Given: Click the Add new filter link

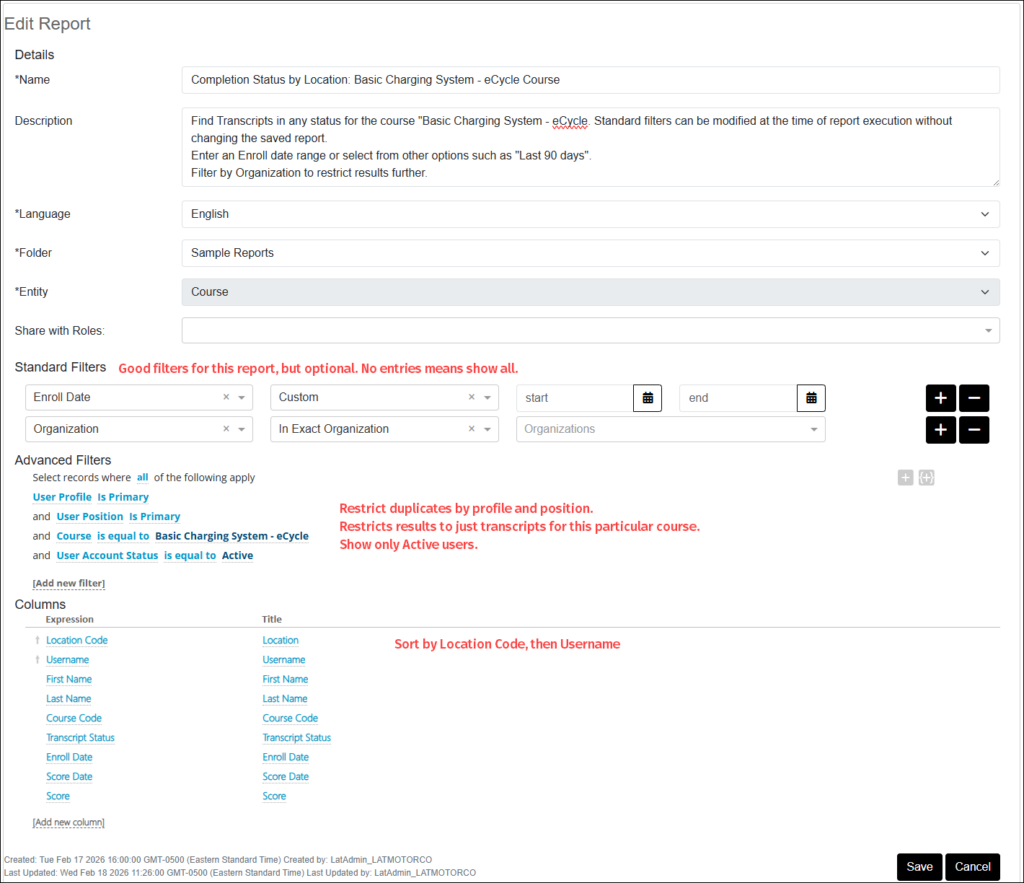Looking at the screenshot, I should 68,583.
